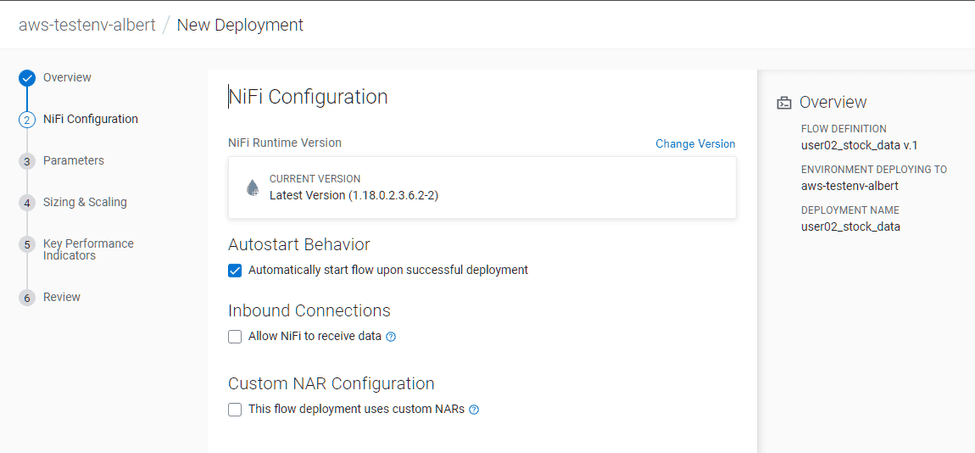Image resolution: width=975 pixels, height=453 pixels.
Task: Uncheck Automatically start flow upon successful deployment
Action: [x=234, y=270]
